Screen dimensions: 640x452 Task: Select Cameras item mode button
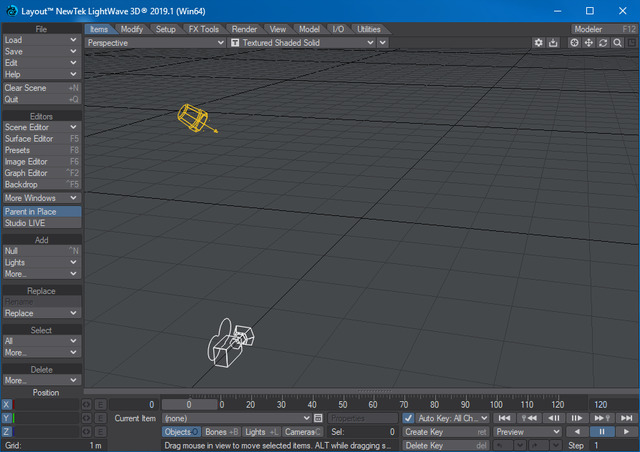coord(303,432)
